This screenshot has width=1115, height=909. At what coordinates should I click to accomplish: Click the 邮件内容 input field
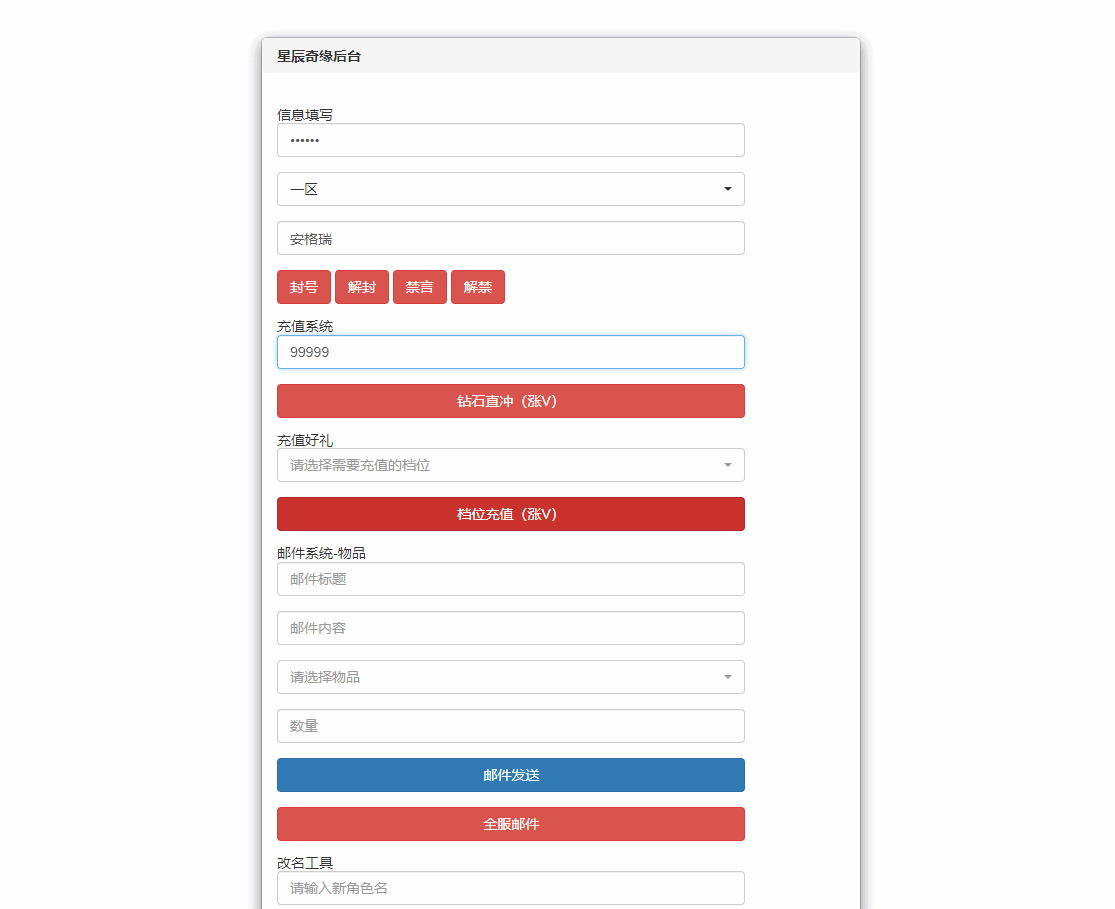coord(510,628)
